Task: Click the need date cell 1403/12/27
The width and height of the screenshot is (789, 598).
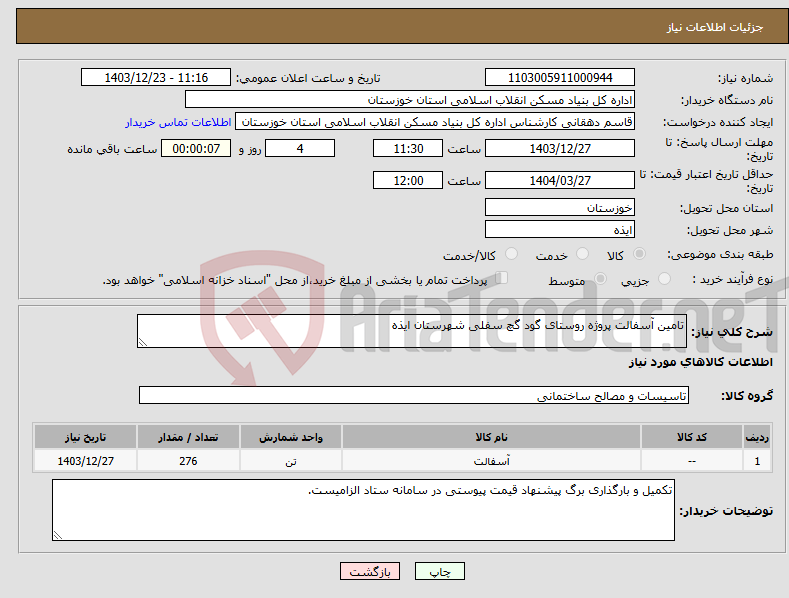Action: 86,461
